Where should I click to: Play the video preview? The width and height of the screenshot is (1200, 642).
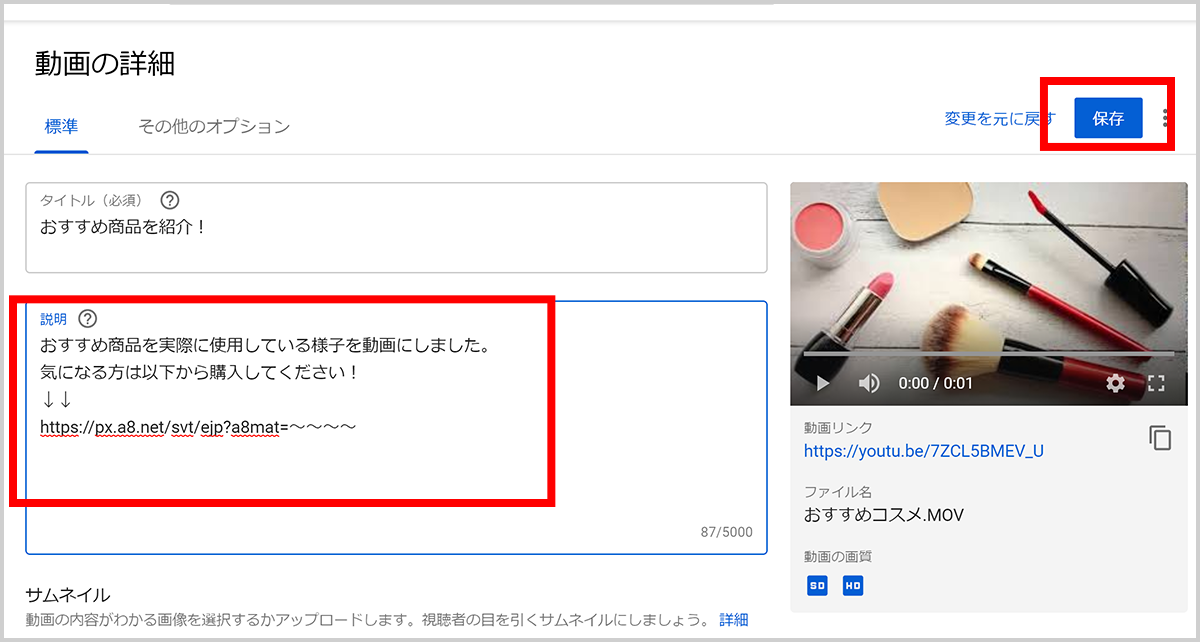pos(823,383)
